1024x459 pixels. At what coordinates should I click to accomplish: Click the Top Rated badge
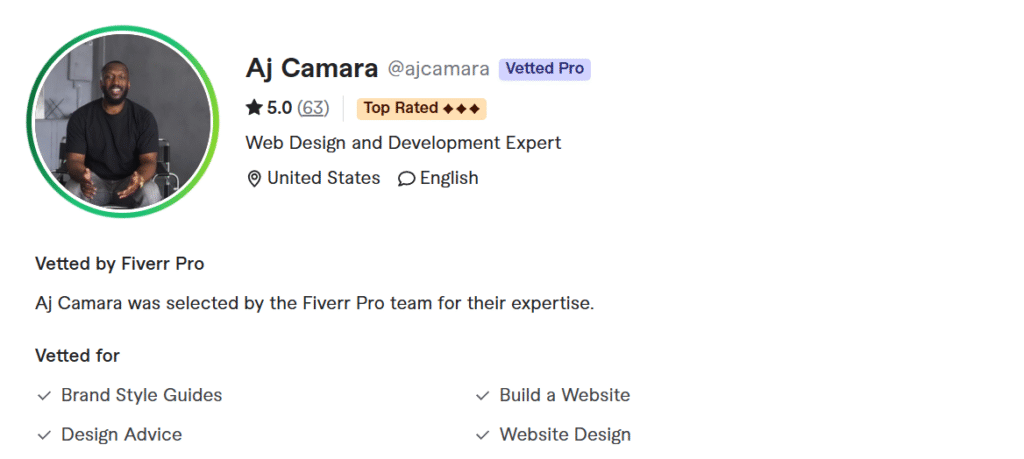pos(421,108)
